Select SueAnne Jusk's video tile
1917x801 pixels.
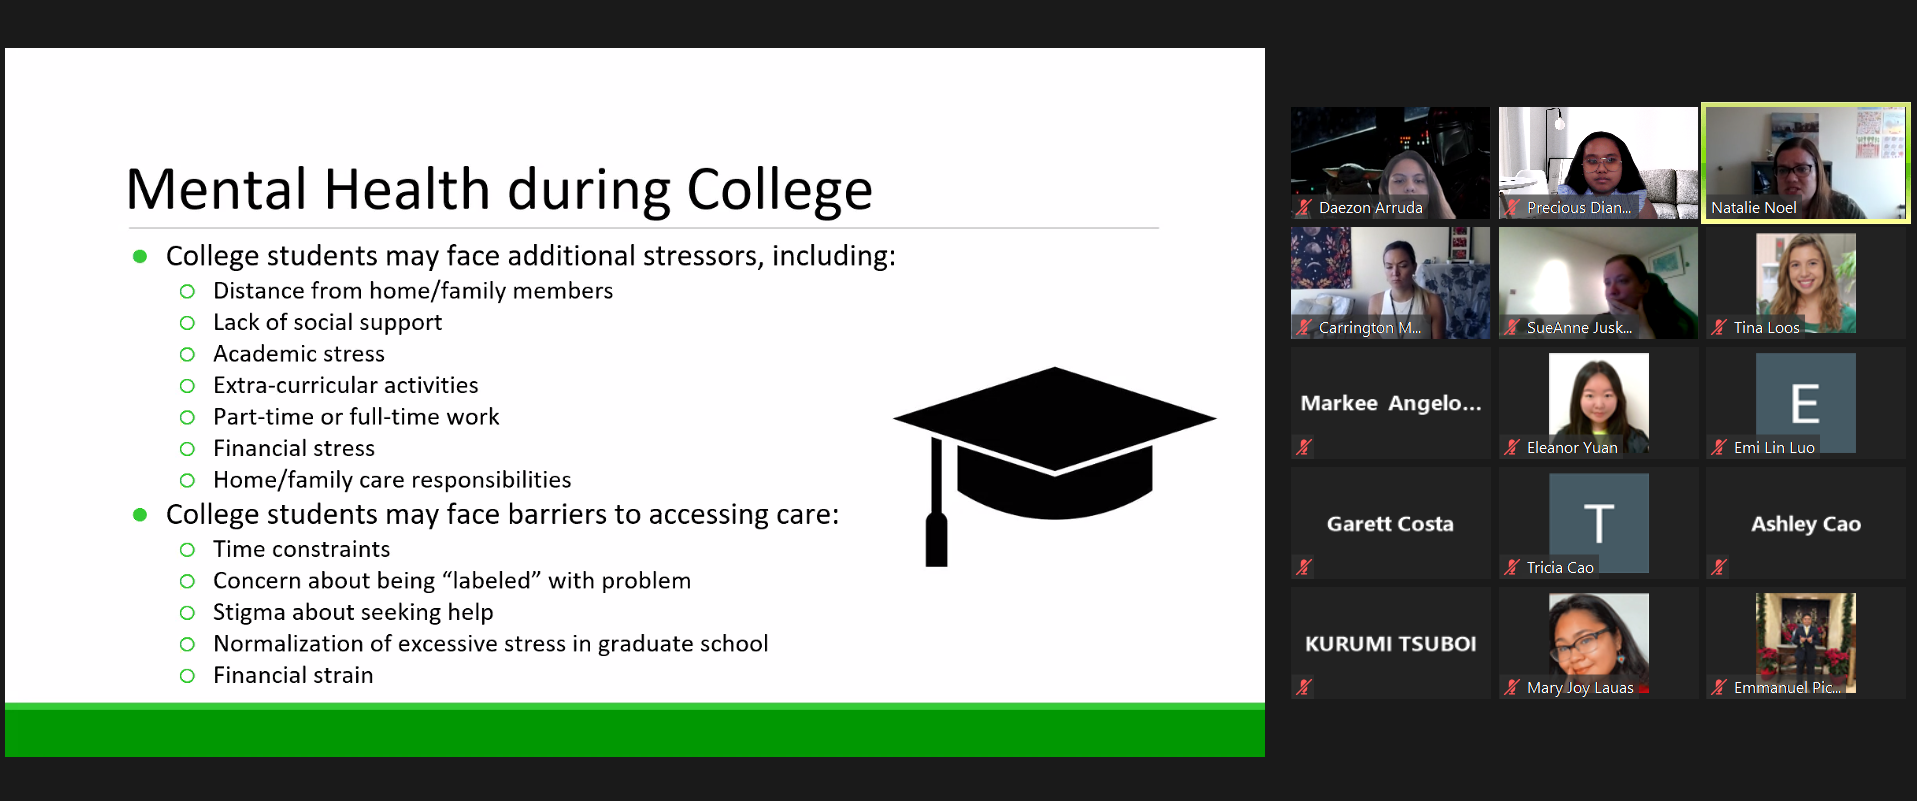tap(1598, 282)
